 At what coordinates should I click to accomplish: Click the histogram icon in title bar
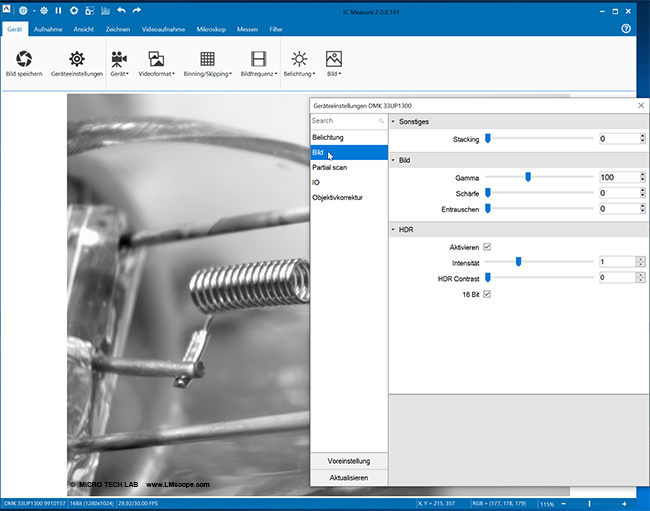[105, 11]
